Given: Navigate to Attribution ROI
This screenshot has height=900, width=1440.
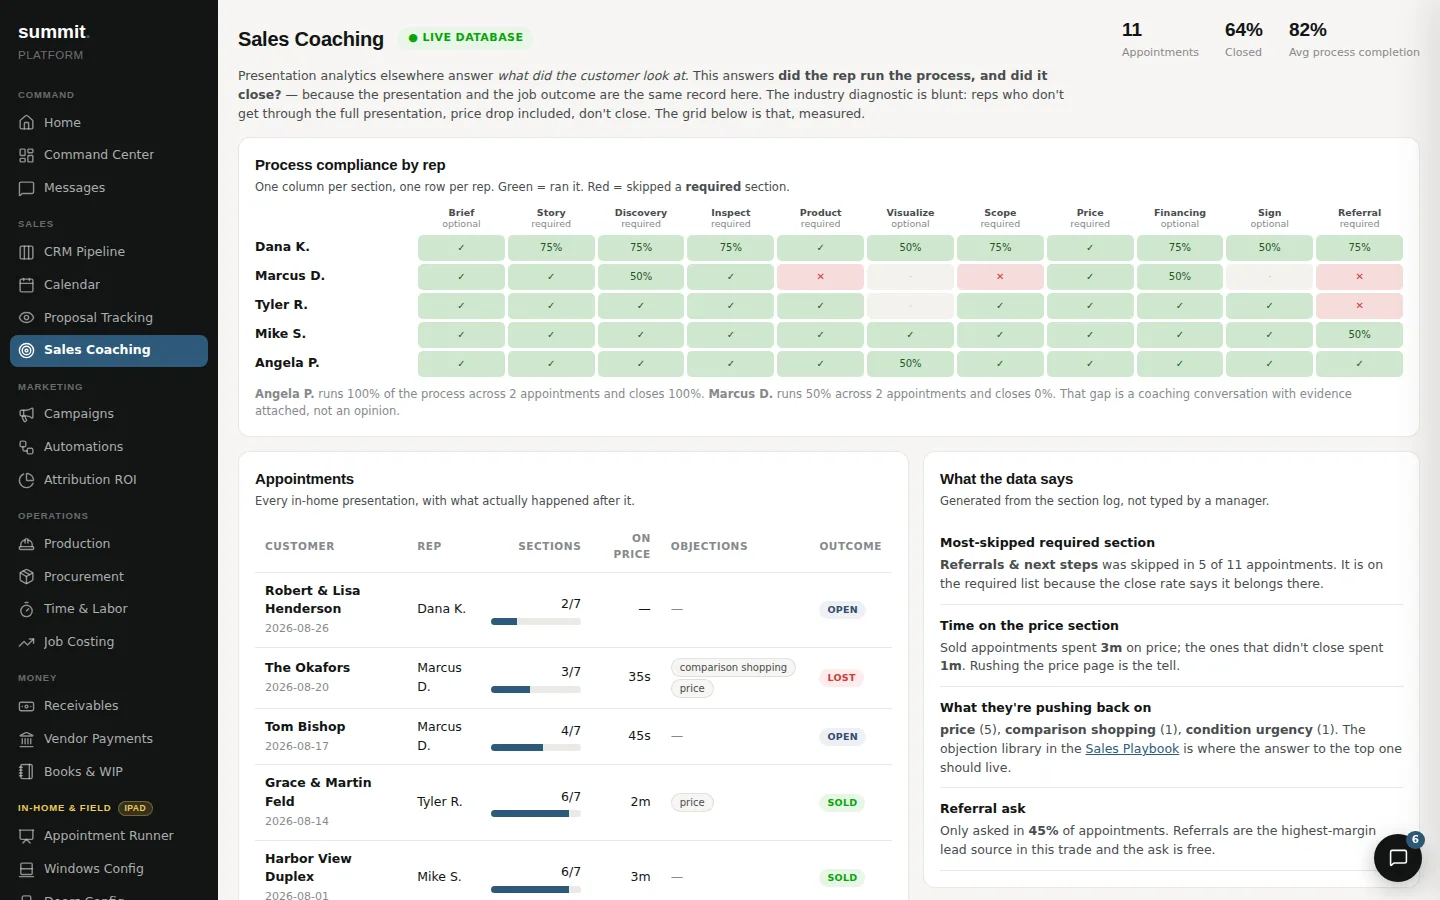Looking at the screenshot, I should click(109, 480).
